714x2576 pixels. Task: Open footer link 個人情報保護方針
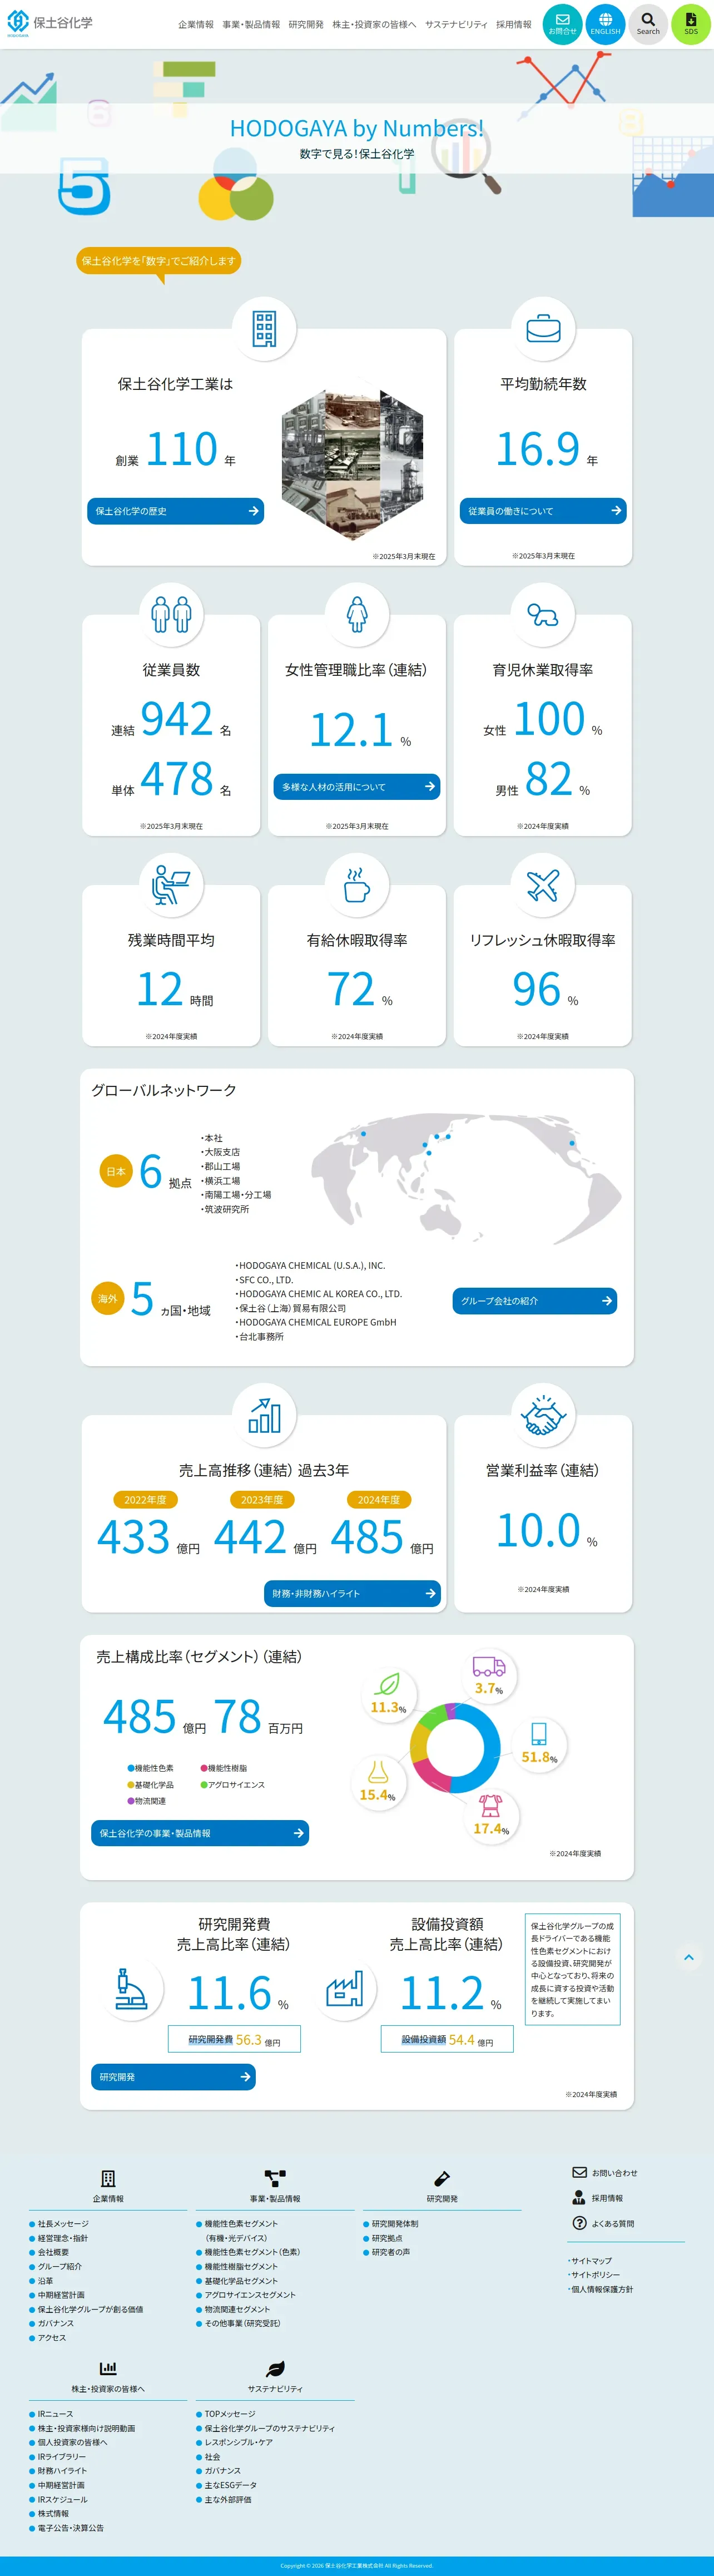(x=602, y=2289)
